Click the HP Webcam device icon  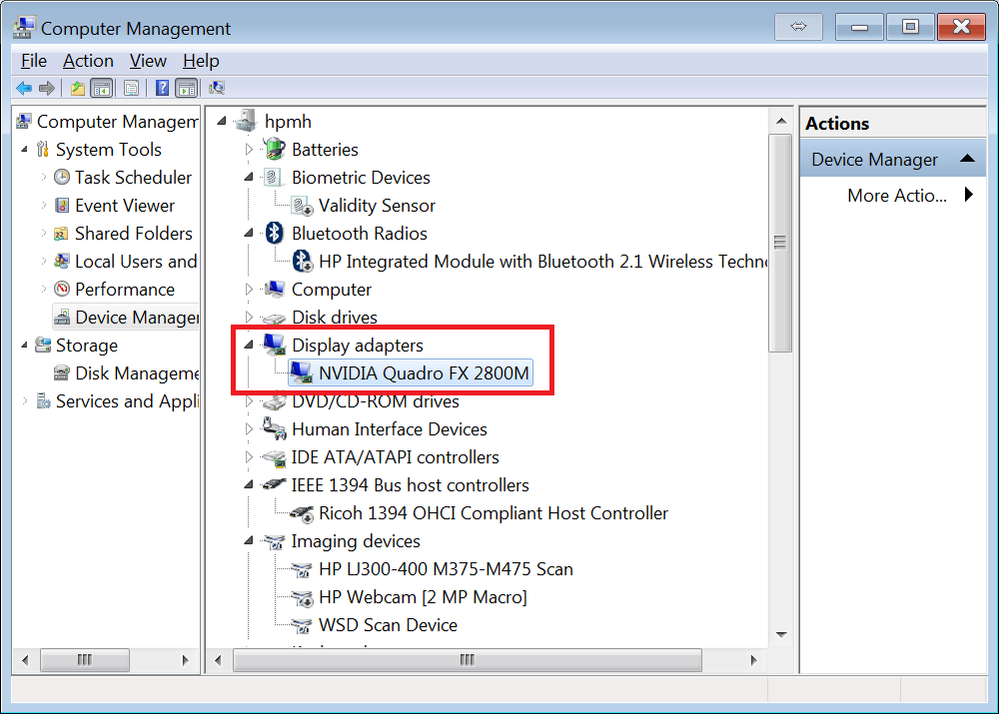click(302, 597)
